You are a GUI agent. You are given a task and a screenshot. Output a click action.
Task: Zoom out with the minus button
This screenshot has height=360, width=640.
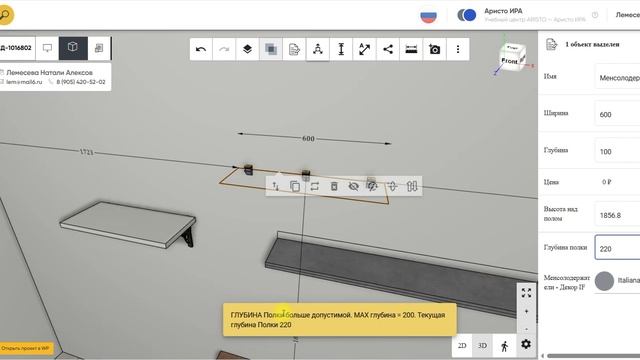(x=526, y=328)
